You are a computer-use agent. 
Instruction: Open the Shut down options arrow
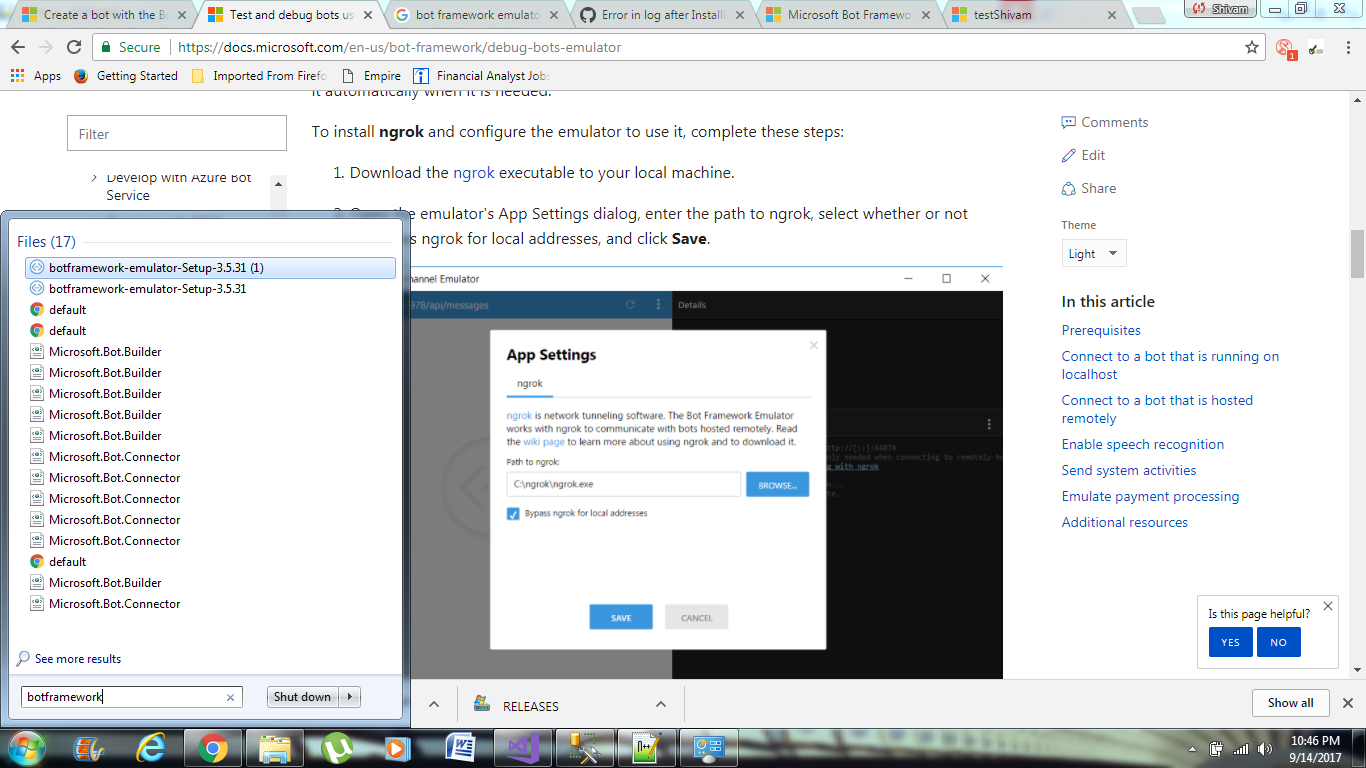coord(351,696)
